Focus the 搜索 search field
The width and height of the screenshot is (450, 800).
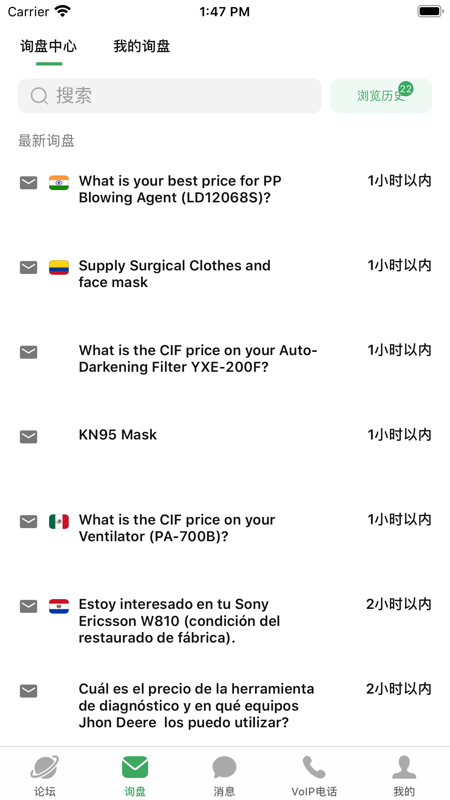tap(169, 96)
